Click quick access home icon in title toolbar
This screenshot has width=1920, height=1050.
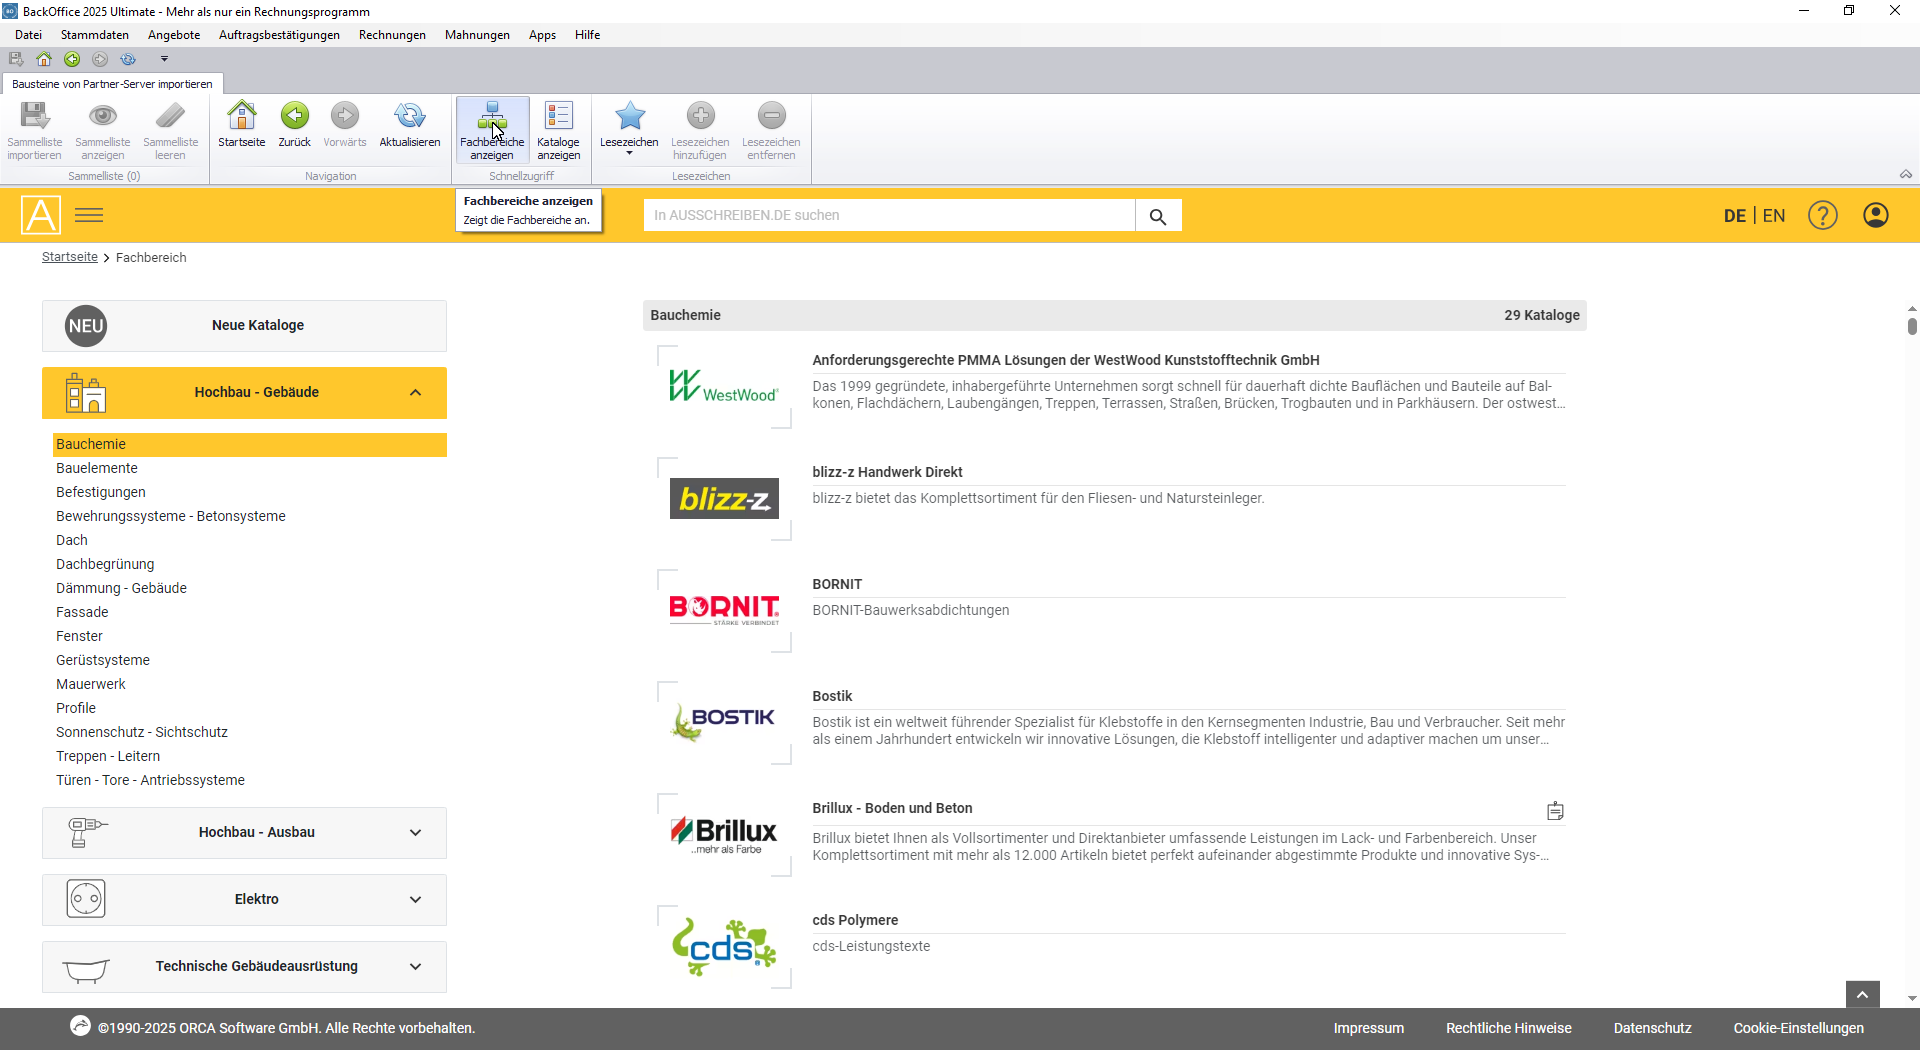[x=44, y=59]
